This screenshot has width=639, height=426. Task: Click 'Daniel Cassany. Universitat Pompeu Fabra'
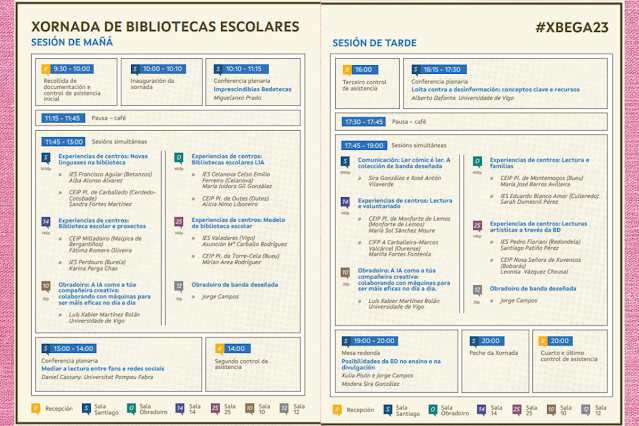(97, 377)
